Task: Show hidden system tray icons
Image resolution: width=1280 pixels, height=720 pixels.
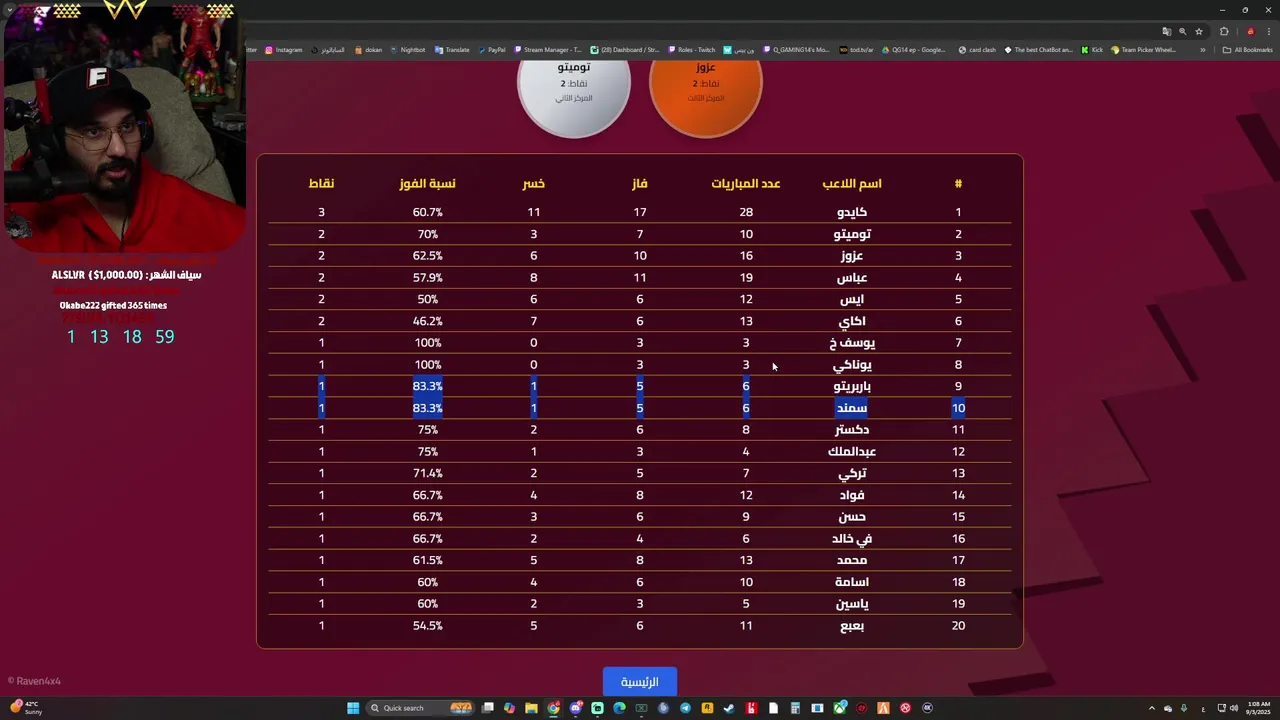Action: [1151, 708]
